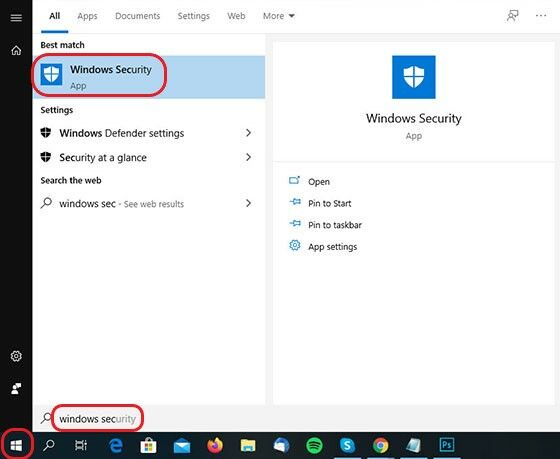Open Windows Defender settings result
Viewport: 560px width, 459px height.
click(149, 133)
